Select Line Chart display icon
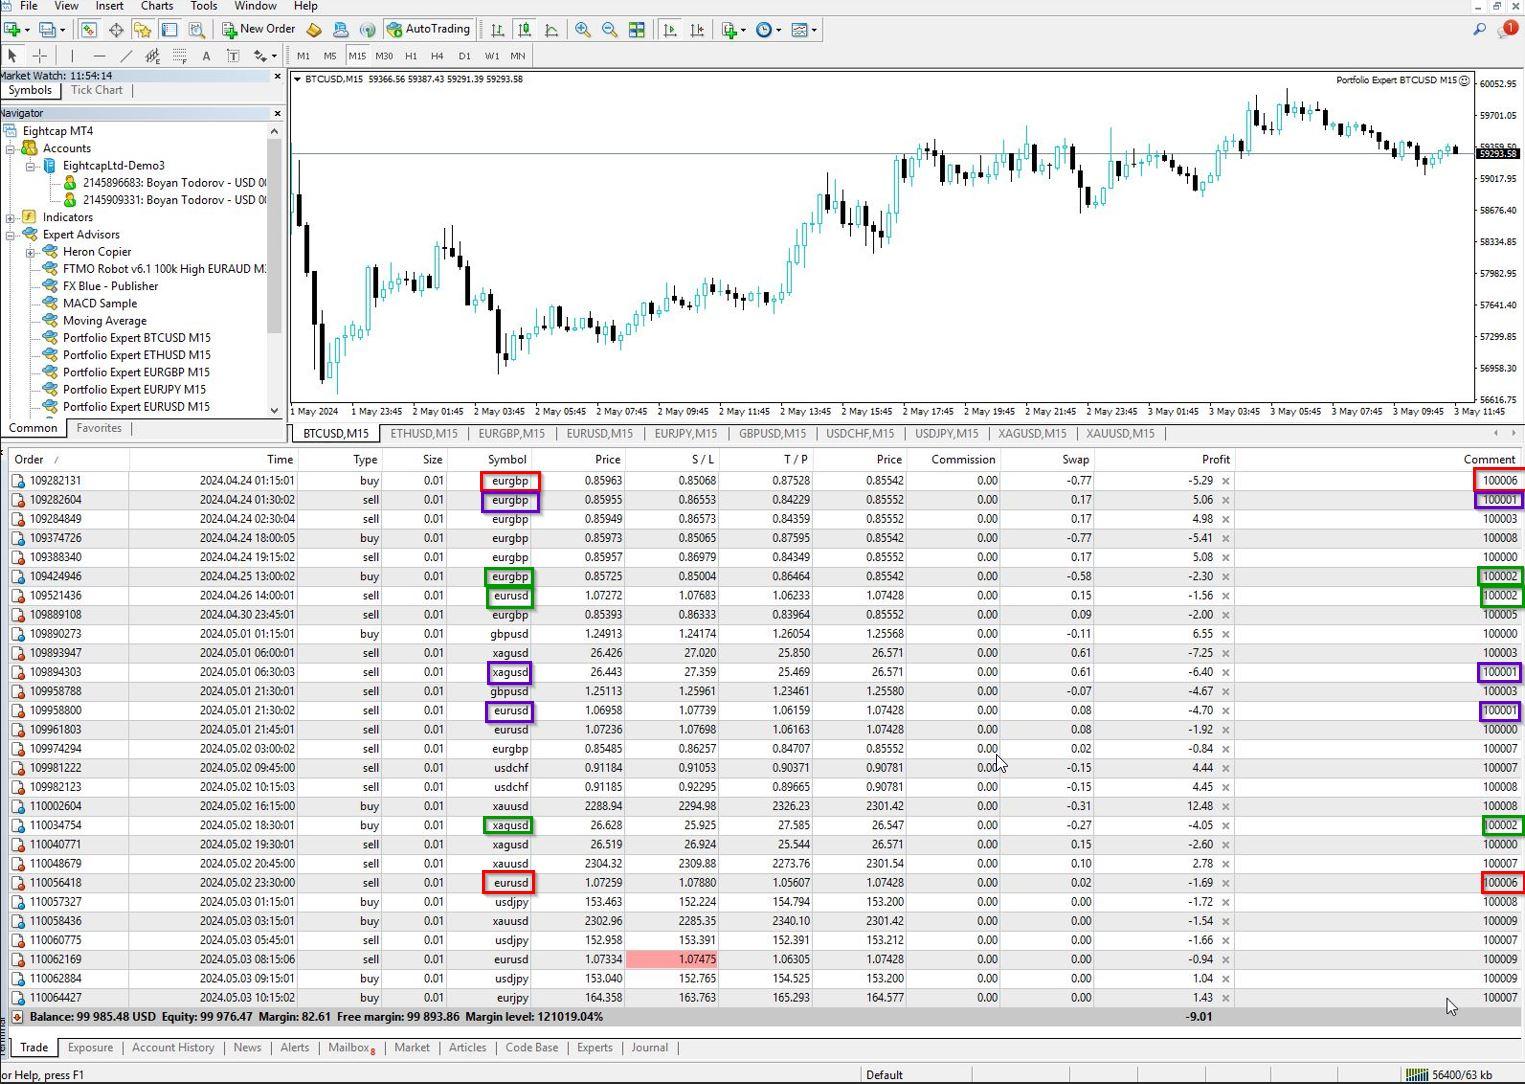The height and width of the screenshot is (1084, 1525). (551, 30)
